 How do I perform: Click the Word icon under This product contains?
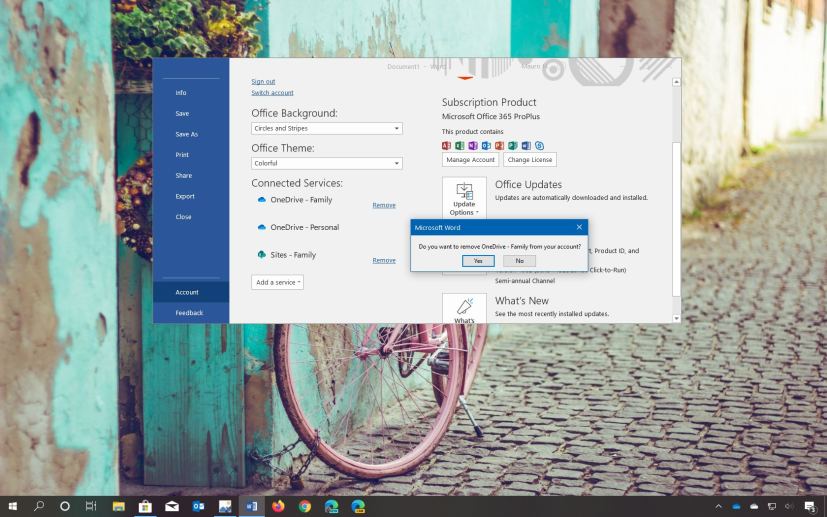(x=526, y=146)
